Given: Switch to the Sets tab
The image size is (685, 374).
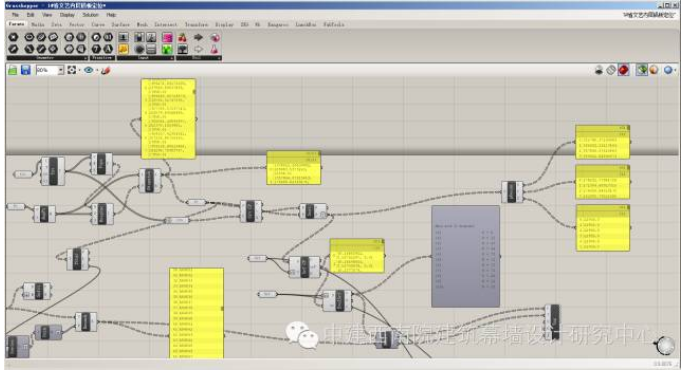Looking at the screenshot, I should click(57, 25).
